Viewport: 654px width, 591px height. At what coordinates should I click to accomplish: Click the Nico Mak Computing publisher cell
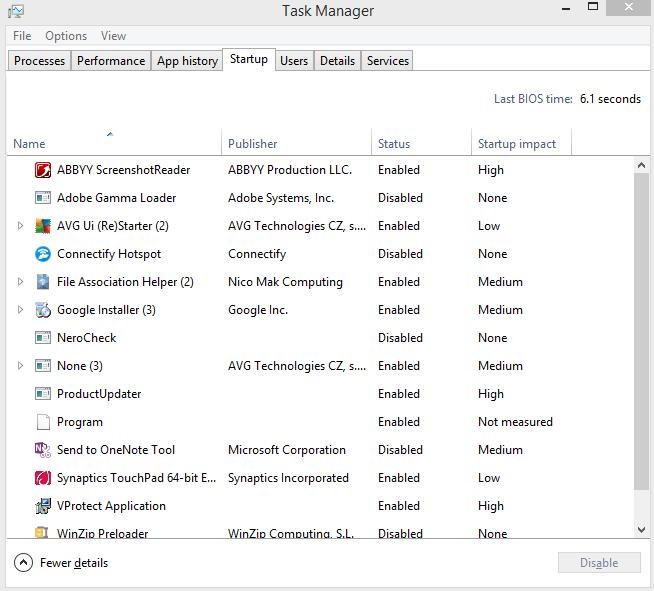click(285, 282)
